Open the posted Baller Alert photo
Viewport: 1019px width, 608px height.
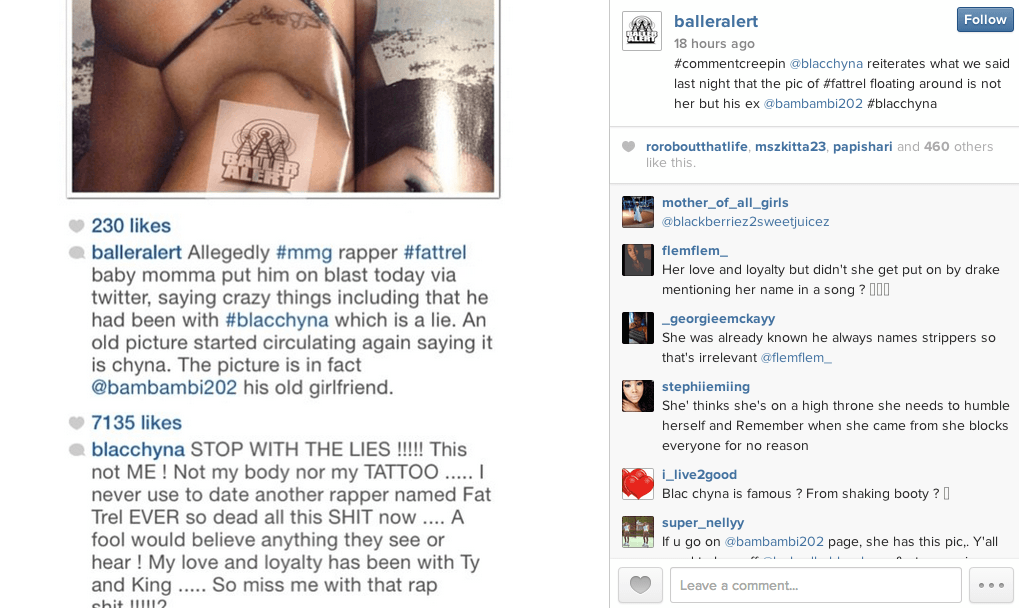[x=283, y=97]
